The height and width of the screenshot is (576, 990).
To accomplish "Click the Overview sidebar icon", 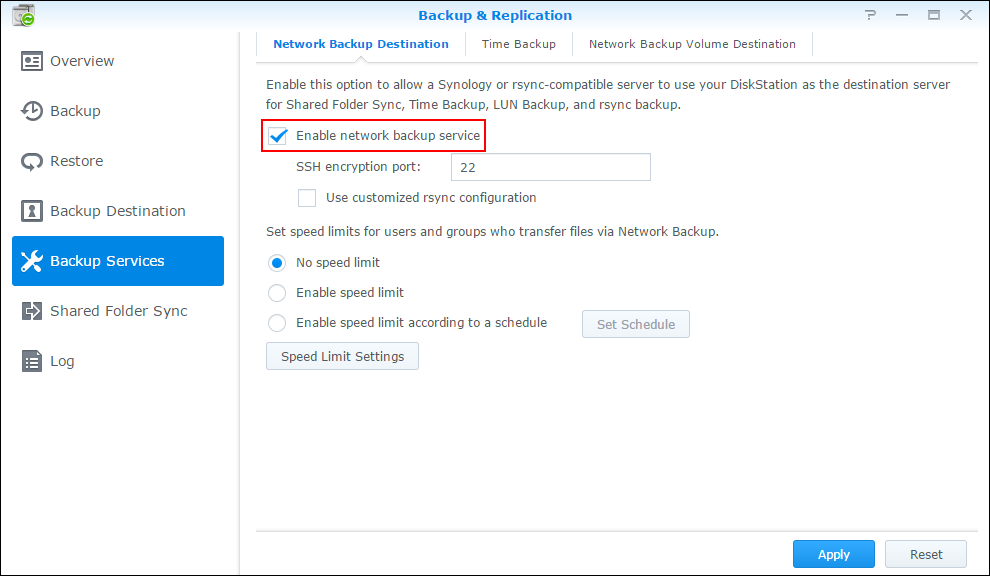I will coord(32,61).
